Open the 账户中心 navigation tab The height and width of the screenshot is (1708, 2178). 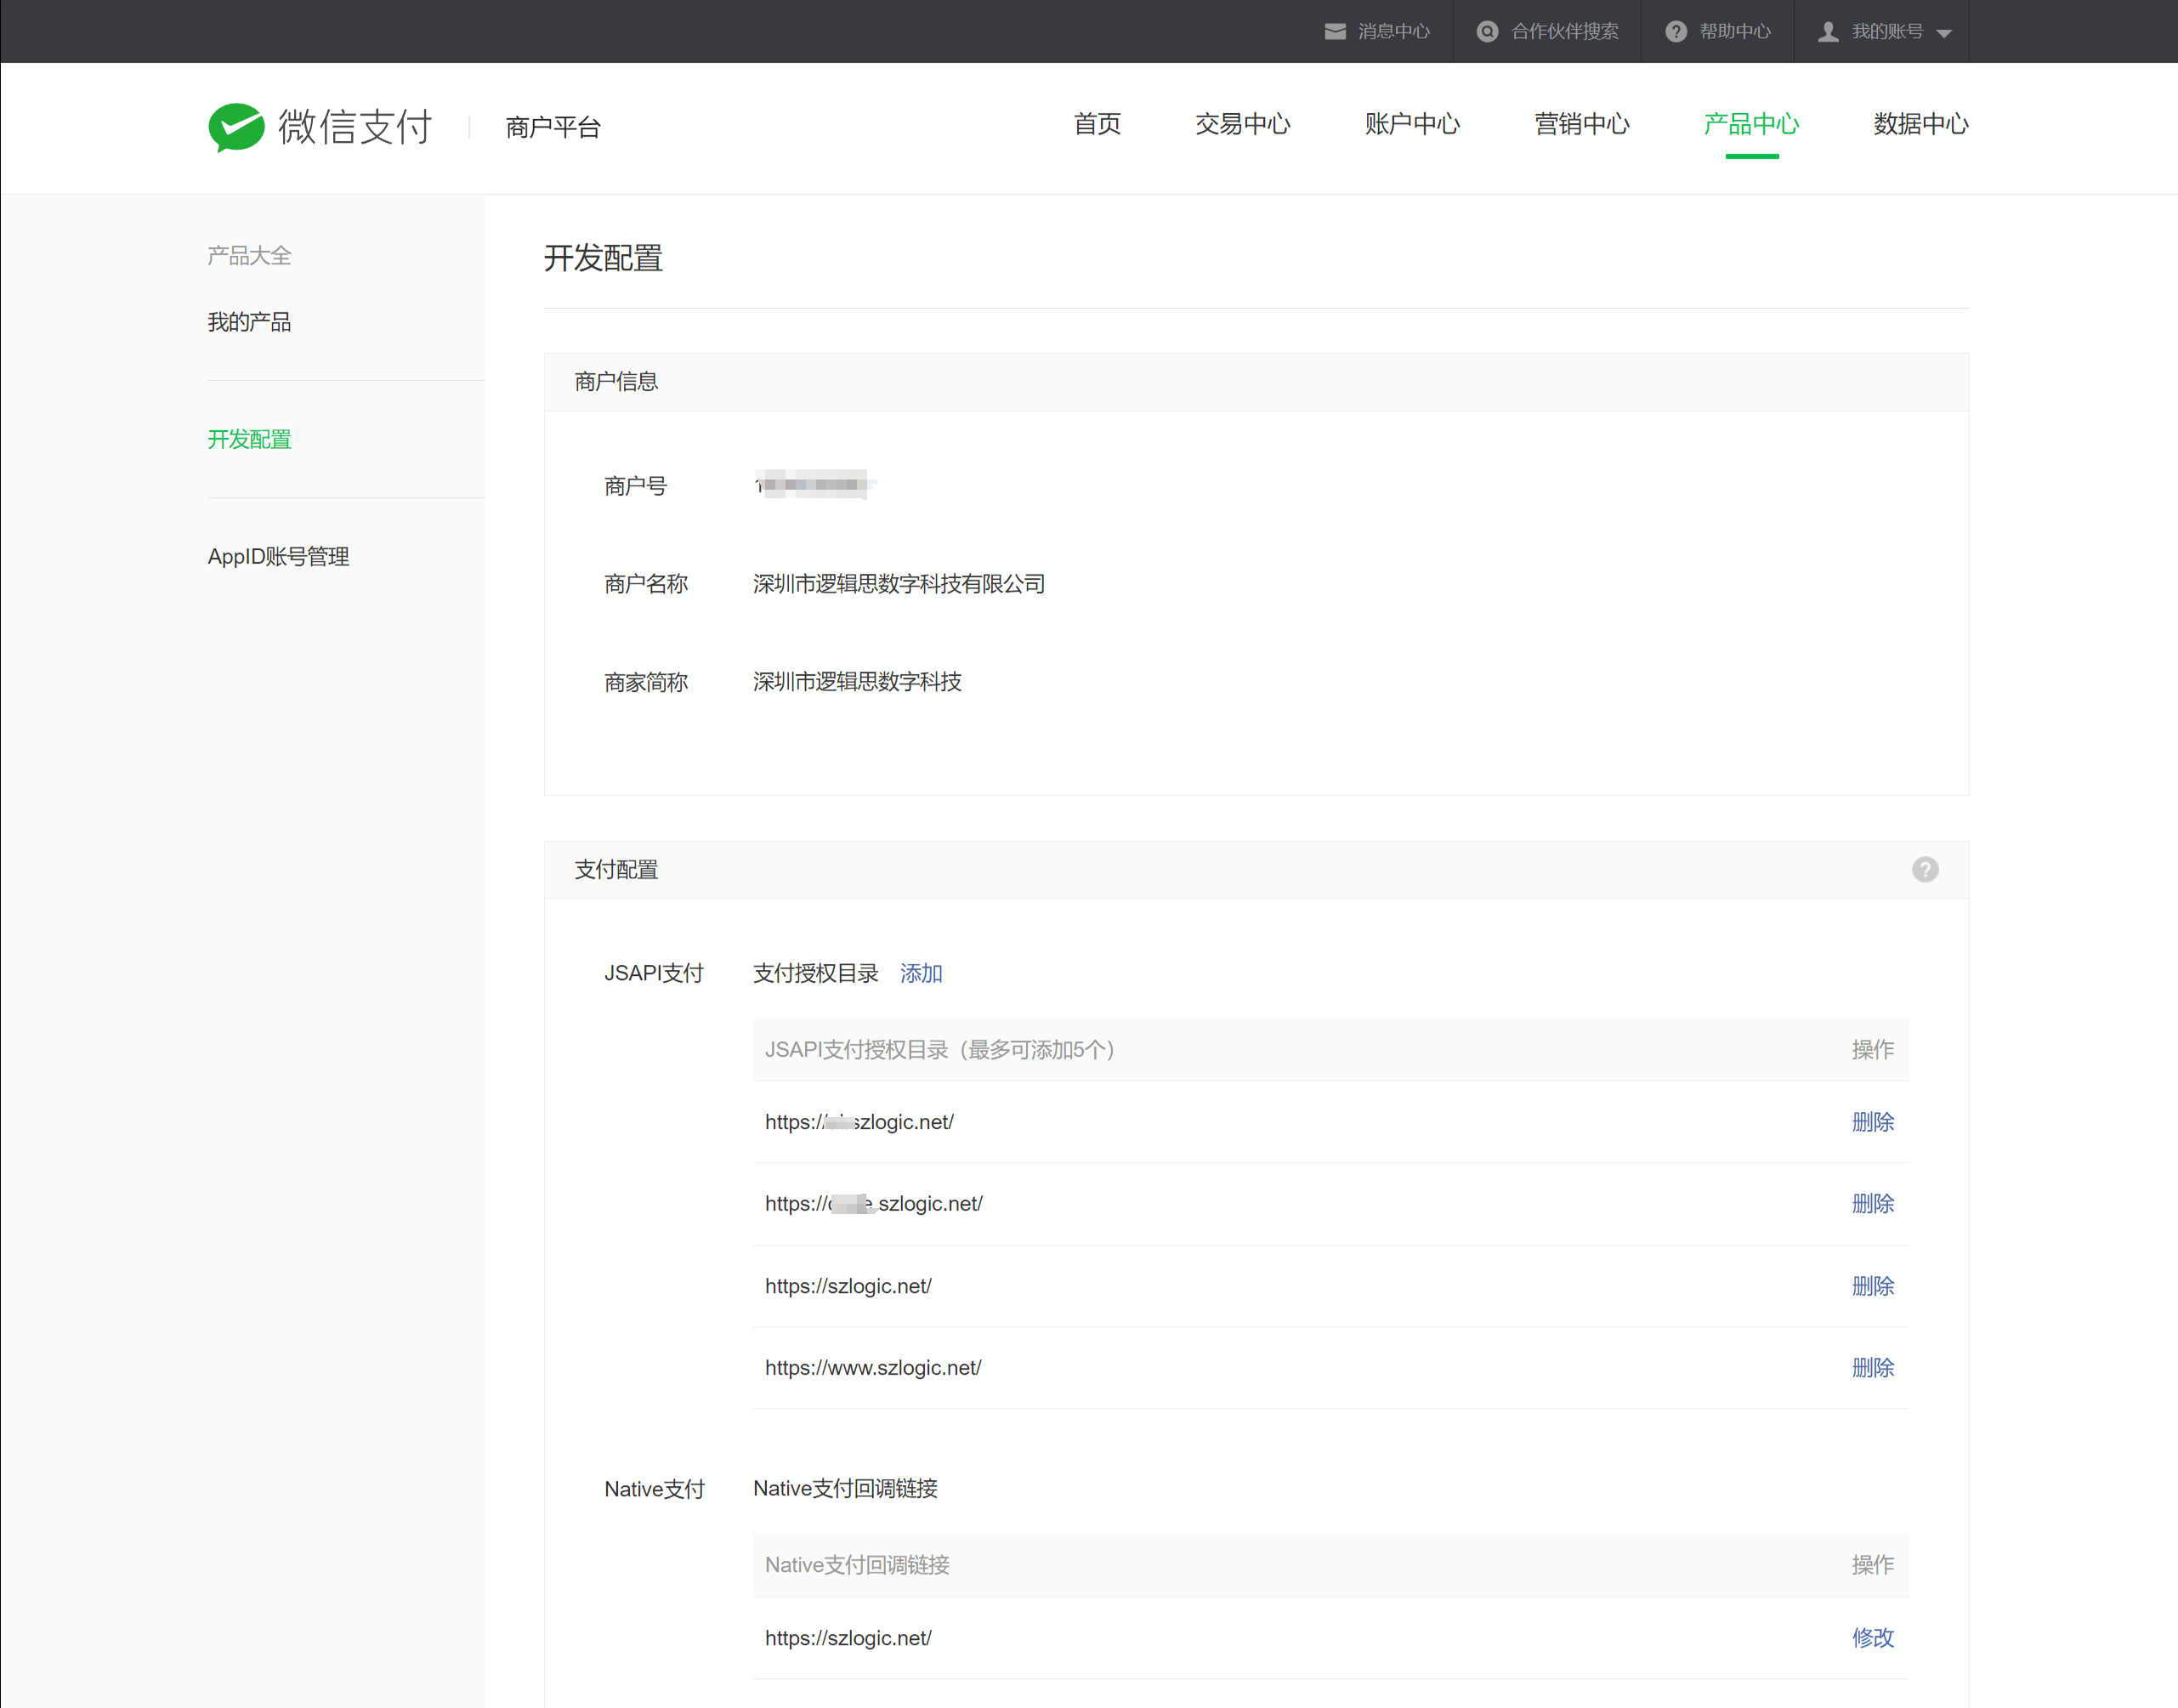[x=1412, y=124]
